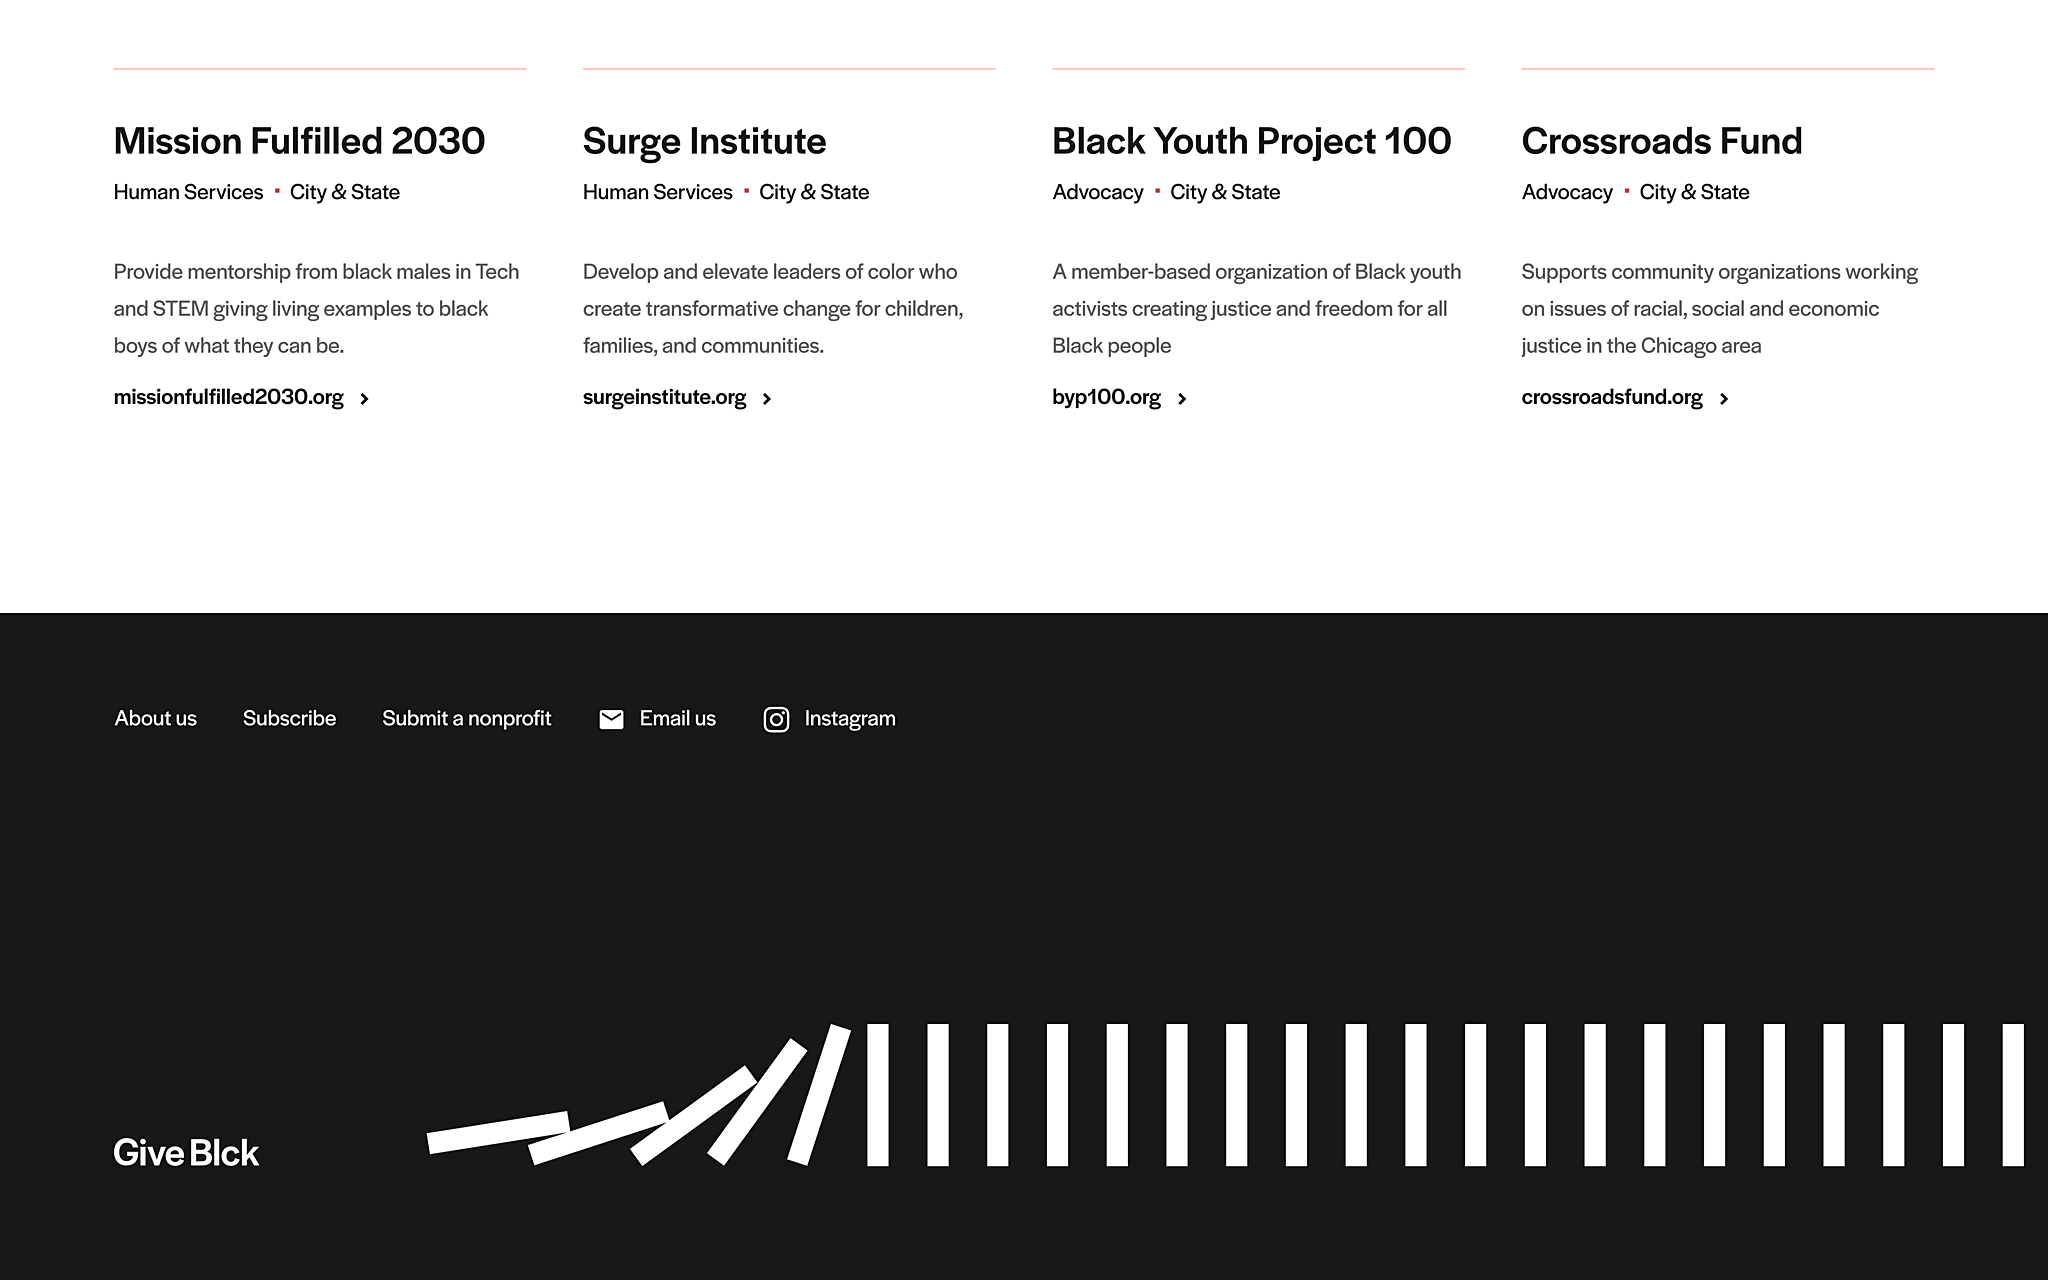
Task: Click the Mission Fulfilled 2030 heading
Action: (x=299, y=141)
